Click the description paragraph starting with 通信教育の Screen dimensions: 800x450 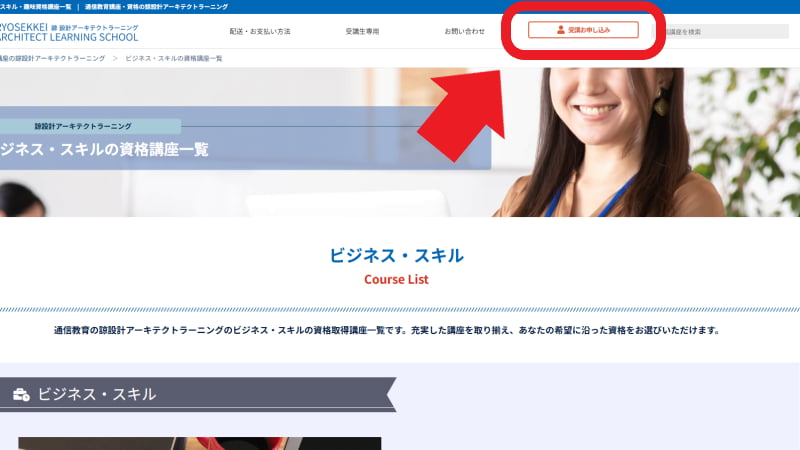point(387,330)
